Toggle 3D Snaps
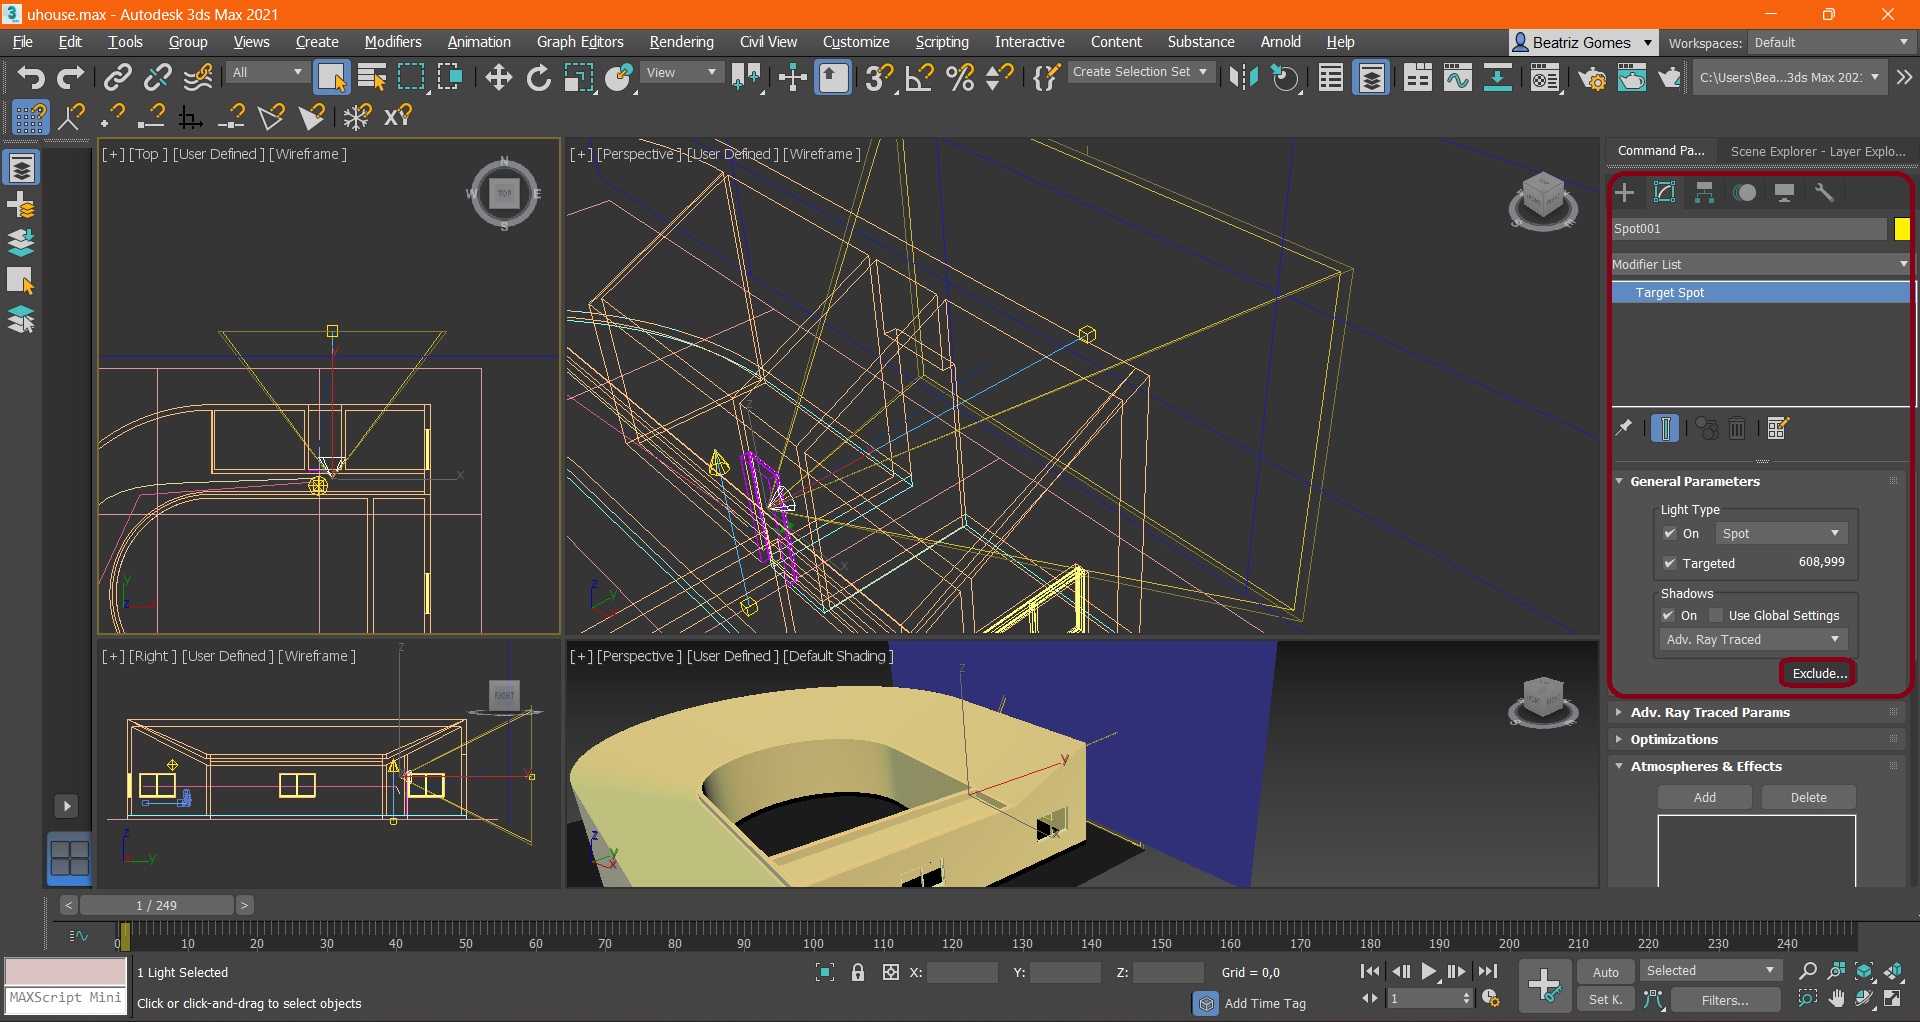 tap(880, 77)
